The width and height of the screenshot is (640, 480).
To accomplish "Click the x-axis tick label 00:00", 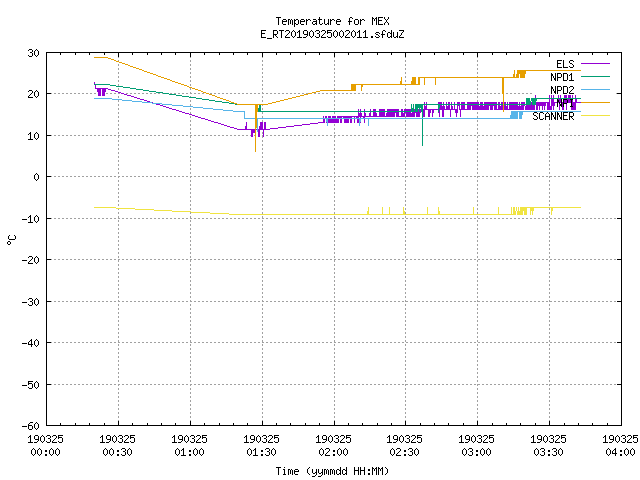I will (45, 452).
